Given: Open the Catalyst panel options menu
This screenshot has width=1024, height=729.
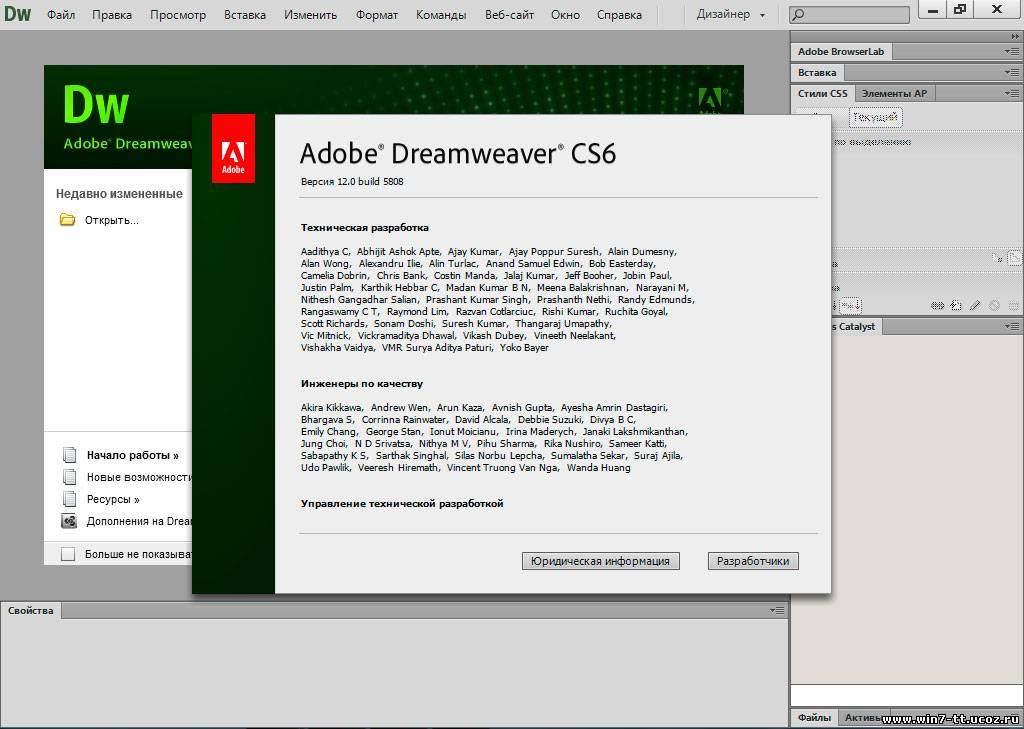Looking at the screenshot, I should point(1012,326).
